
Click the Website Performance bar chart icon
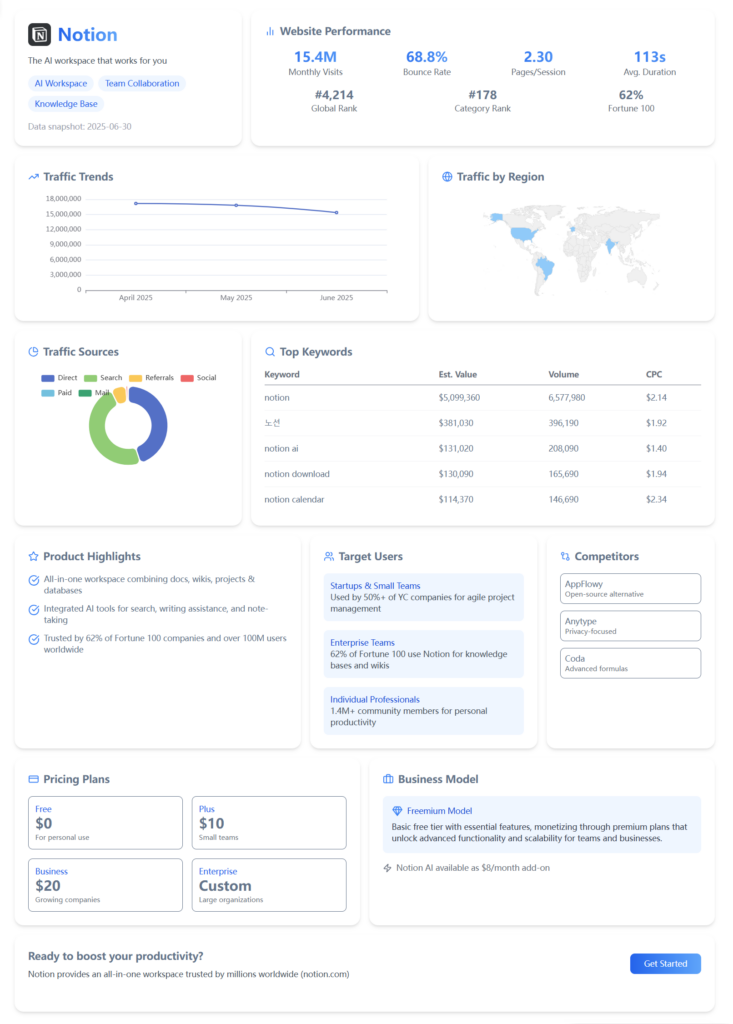coord(270,32)
